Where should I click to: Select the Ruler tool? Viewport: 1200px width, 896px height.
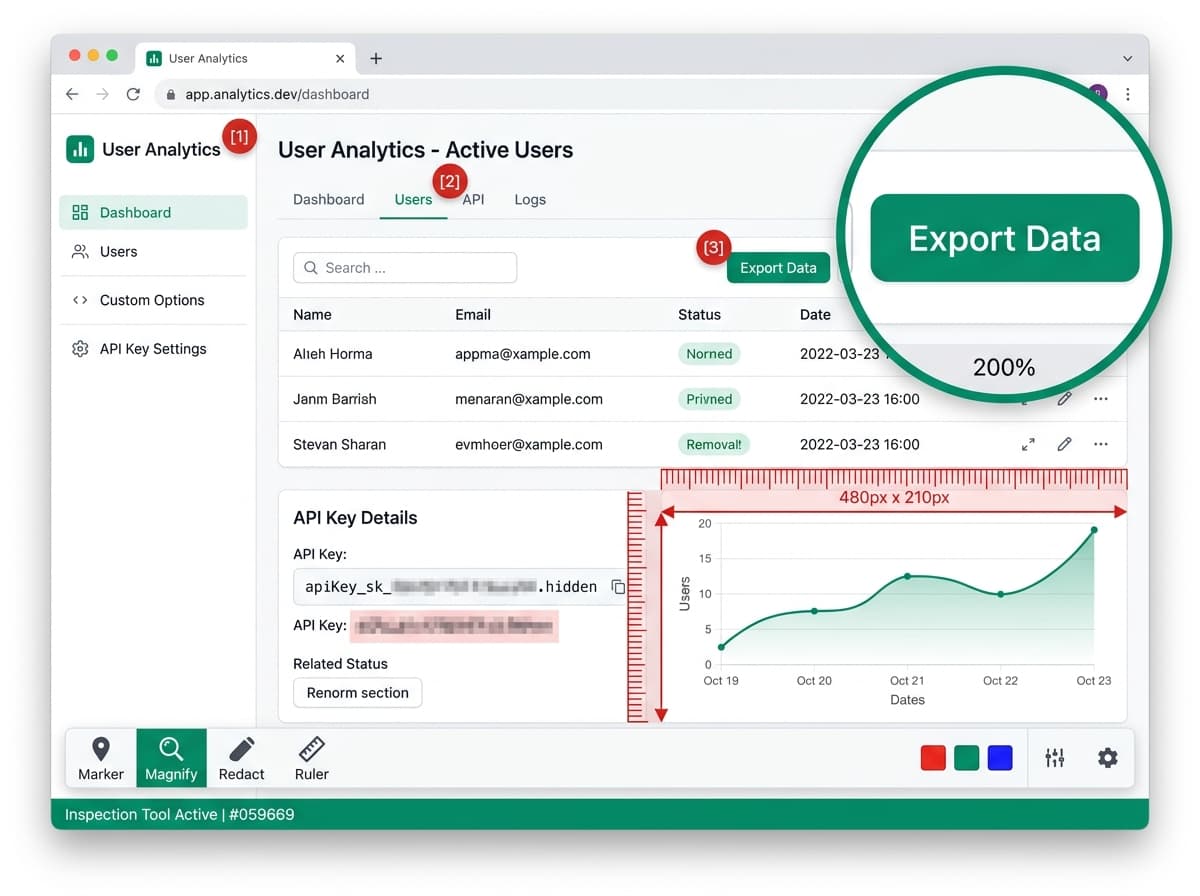[x=312, y=758]
